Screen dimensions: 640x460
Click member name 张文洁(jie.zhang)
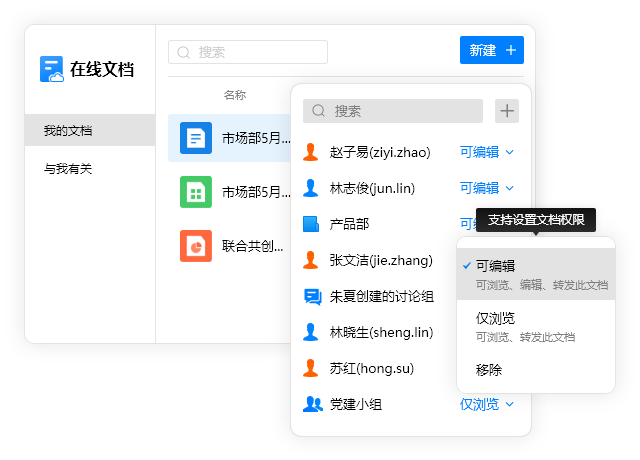click(x=381, y=260)
